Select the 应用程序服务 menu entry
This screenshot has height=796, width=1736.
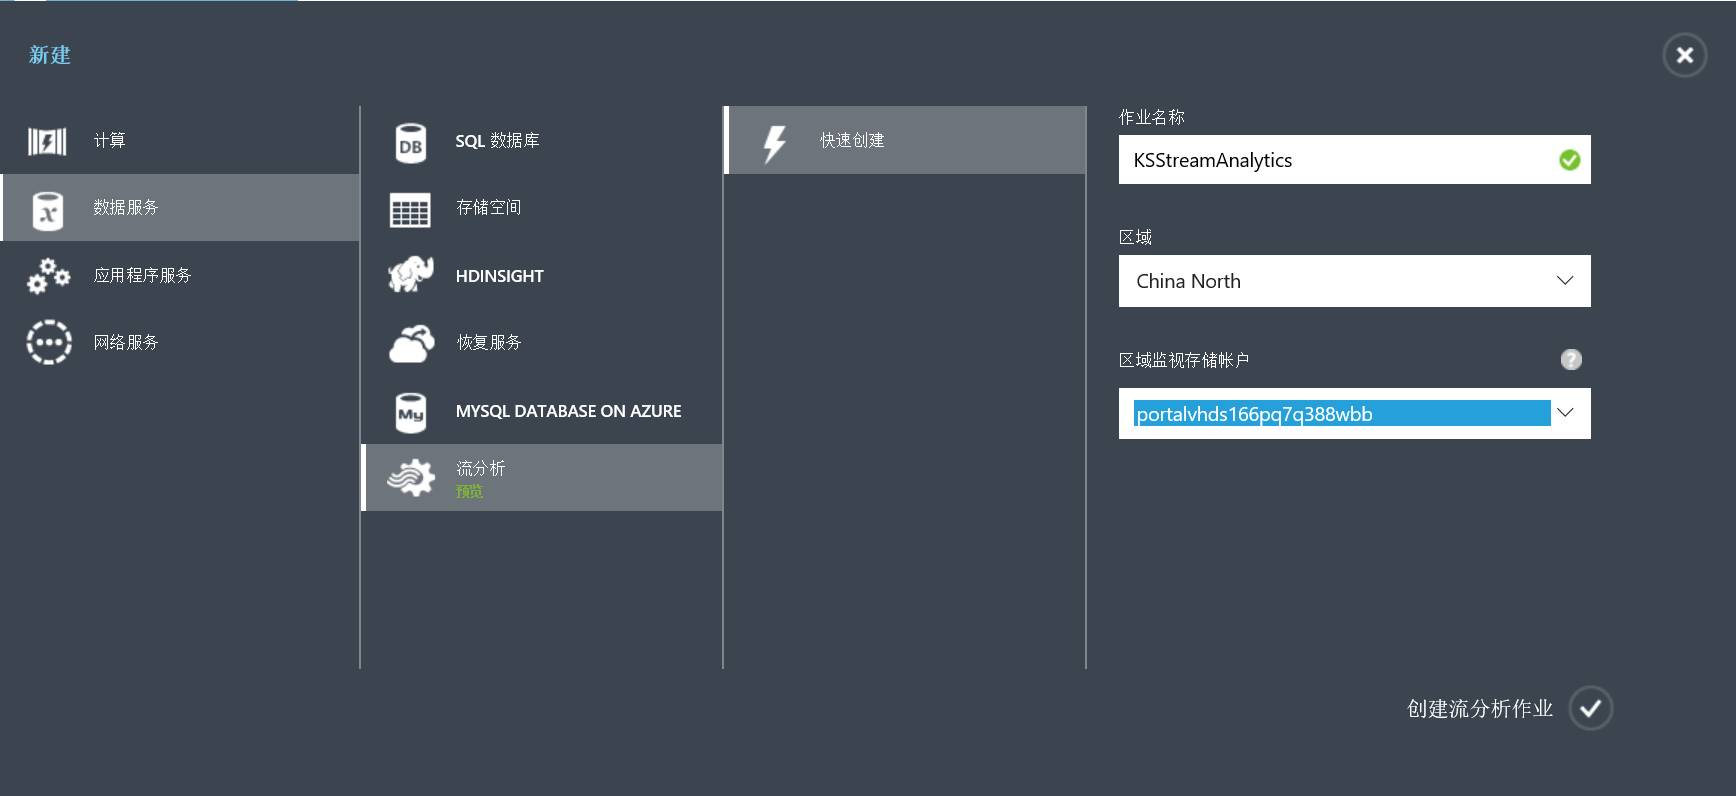click(180, 275)
